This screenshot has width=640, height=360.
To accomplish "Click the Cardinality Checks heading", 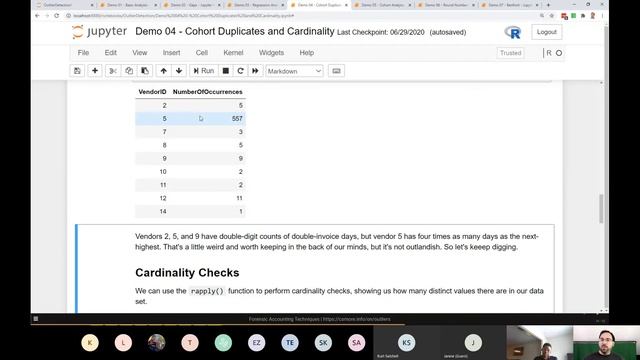I will pyautogui.click(x=187, y=273).
